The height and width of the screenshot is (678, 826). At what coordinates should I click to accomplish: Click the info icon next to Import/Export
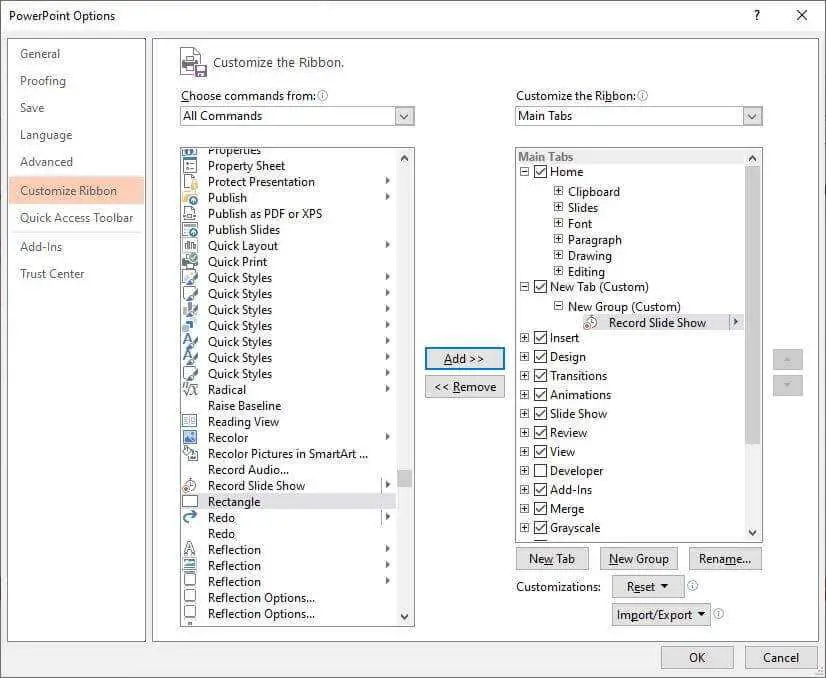(719, 614)
